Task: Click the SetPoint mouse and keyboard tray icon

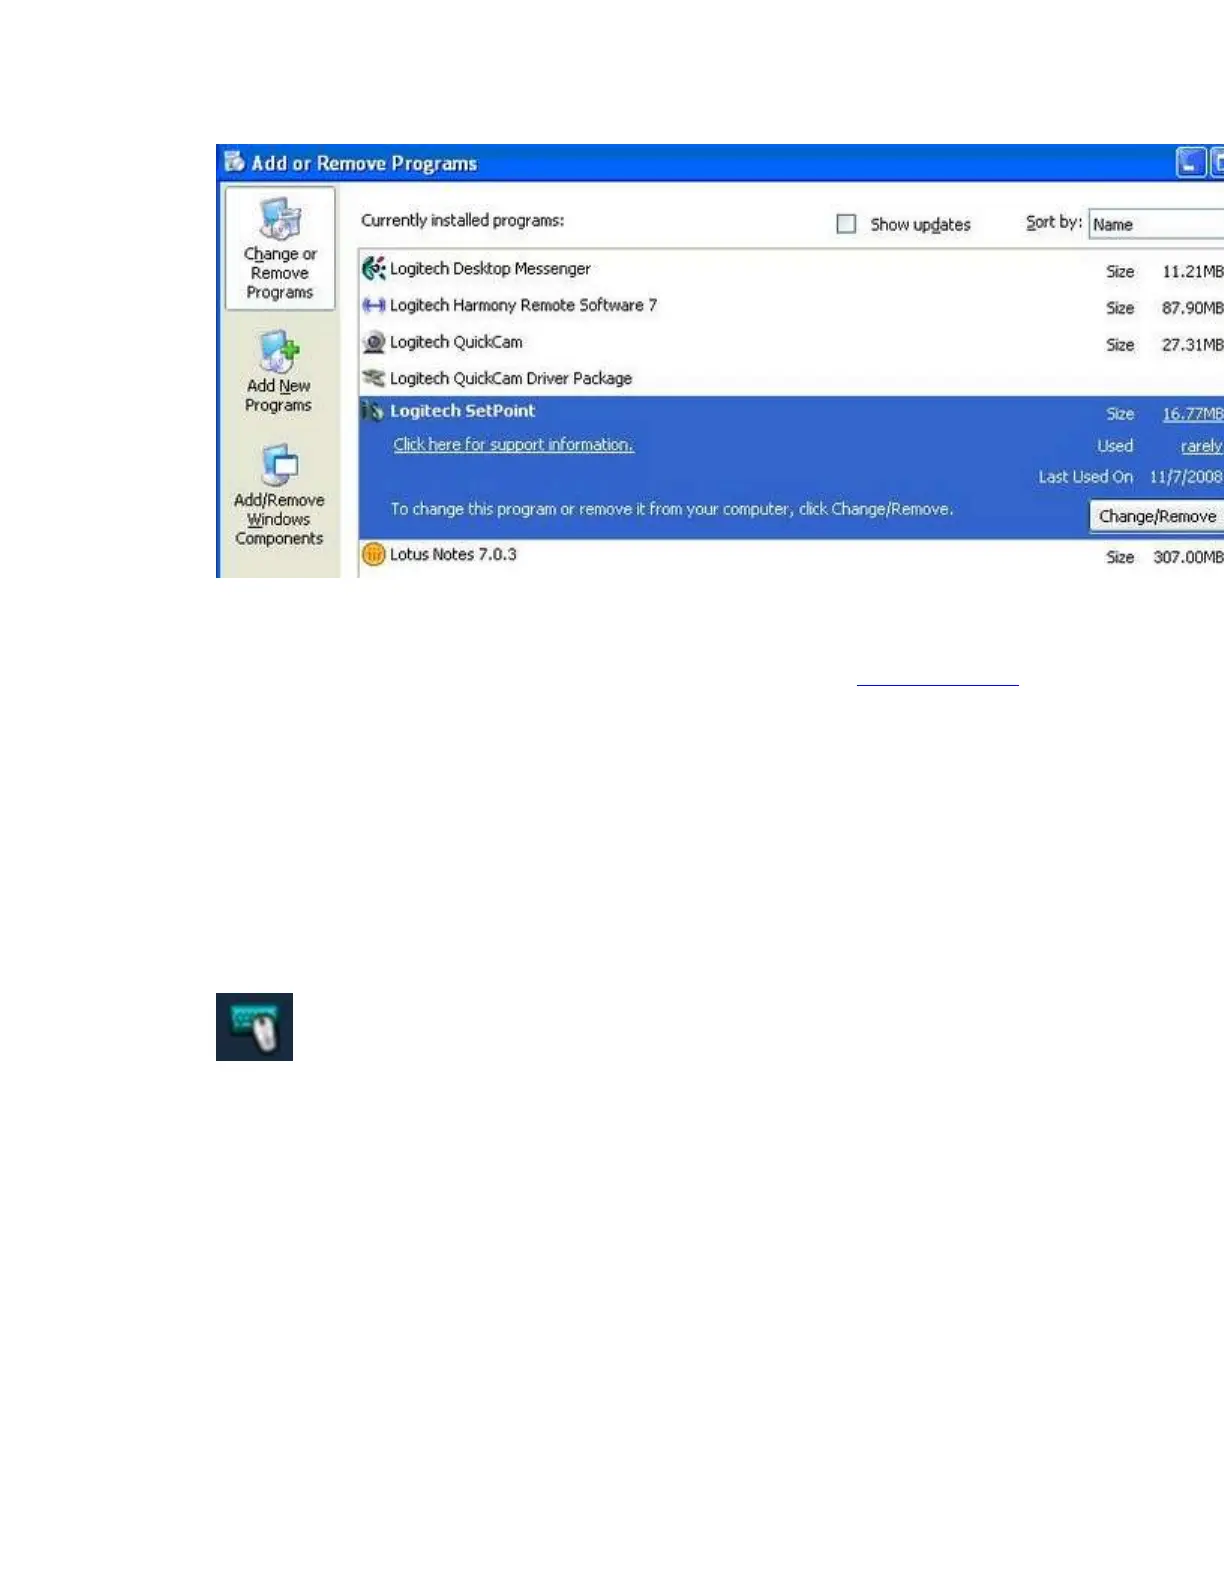Action: (254, 1027)
